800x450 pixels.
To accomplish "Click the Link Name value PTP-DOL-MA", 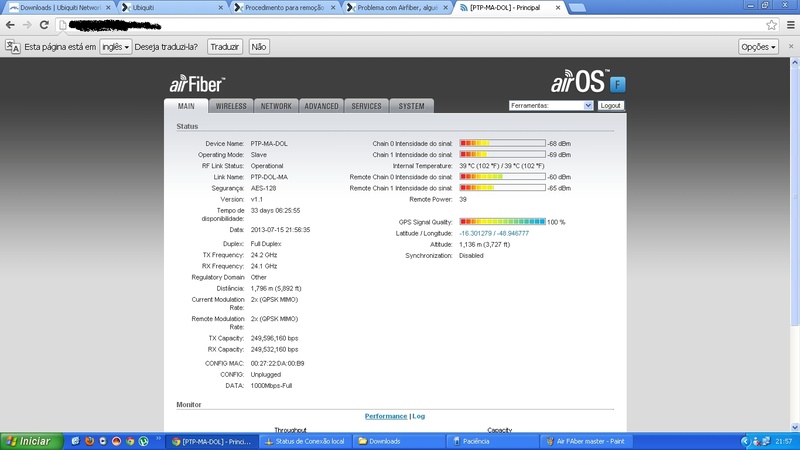I will click(x=269, y=177).
